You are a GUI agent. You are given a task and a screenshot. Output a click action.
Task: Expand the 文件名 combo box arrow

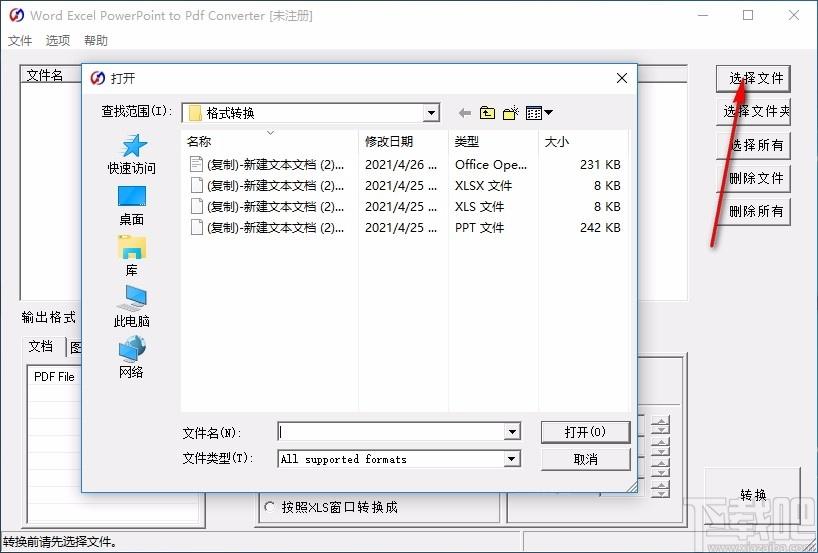(512, 431)
